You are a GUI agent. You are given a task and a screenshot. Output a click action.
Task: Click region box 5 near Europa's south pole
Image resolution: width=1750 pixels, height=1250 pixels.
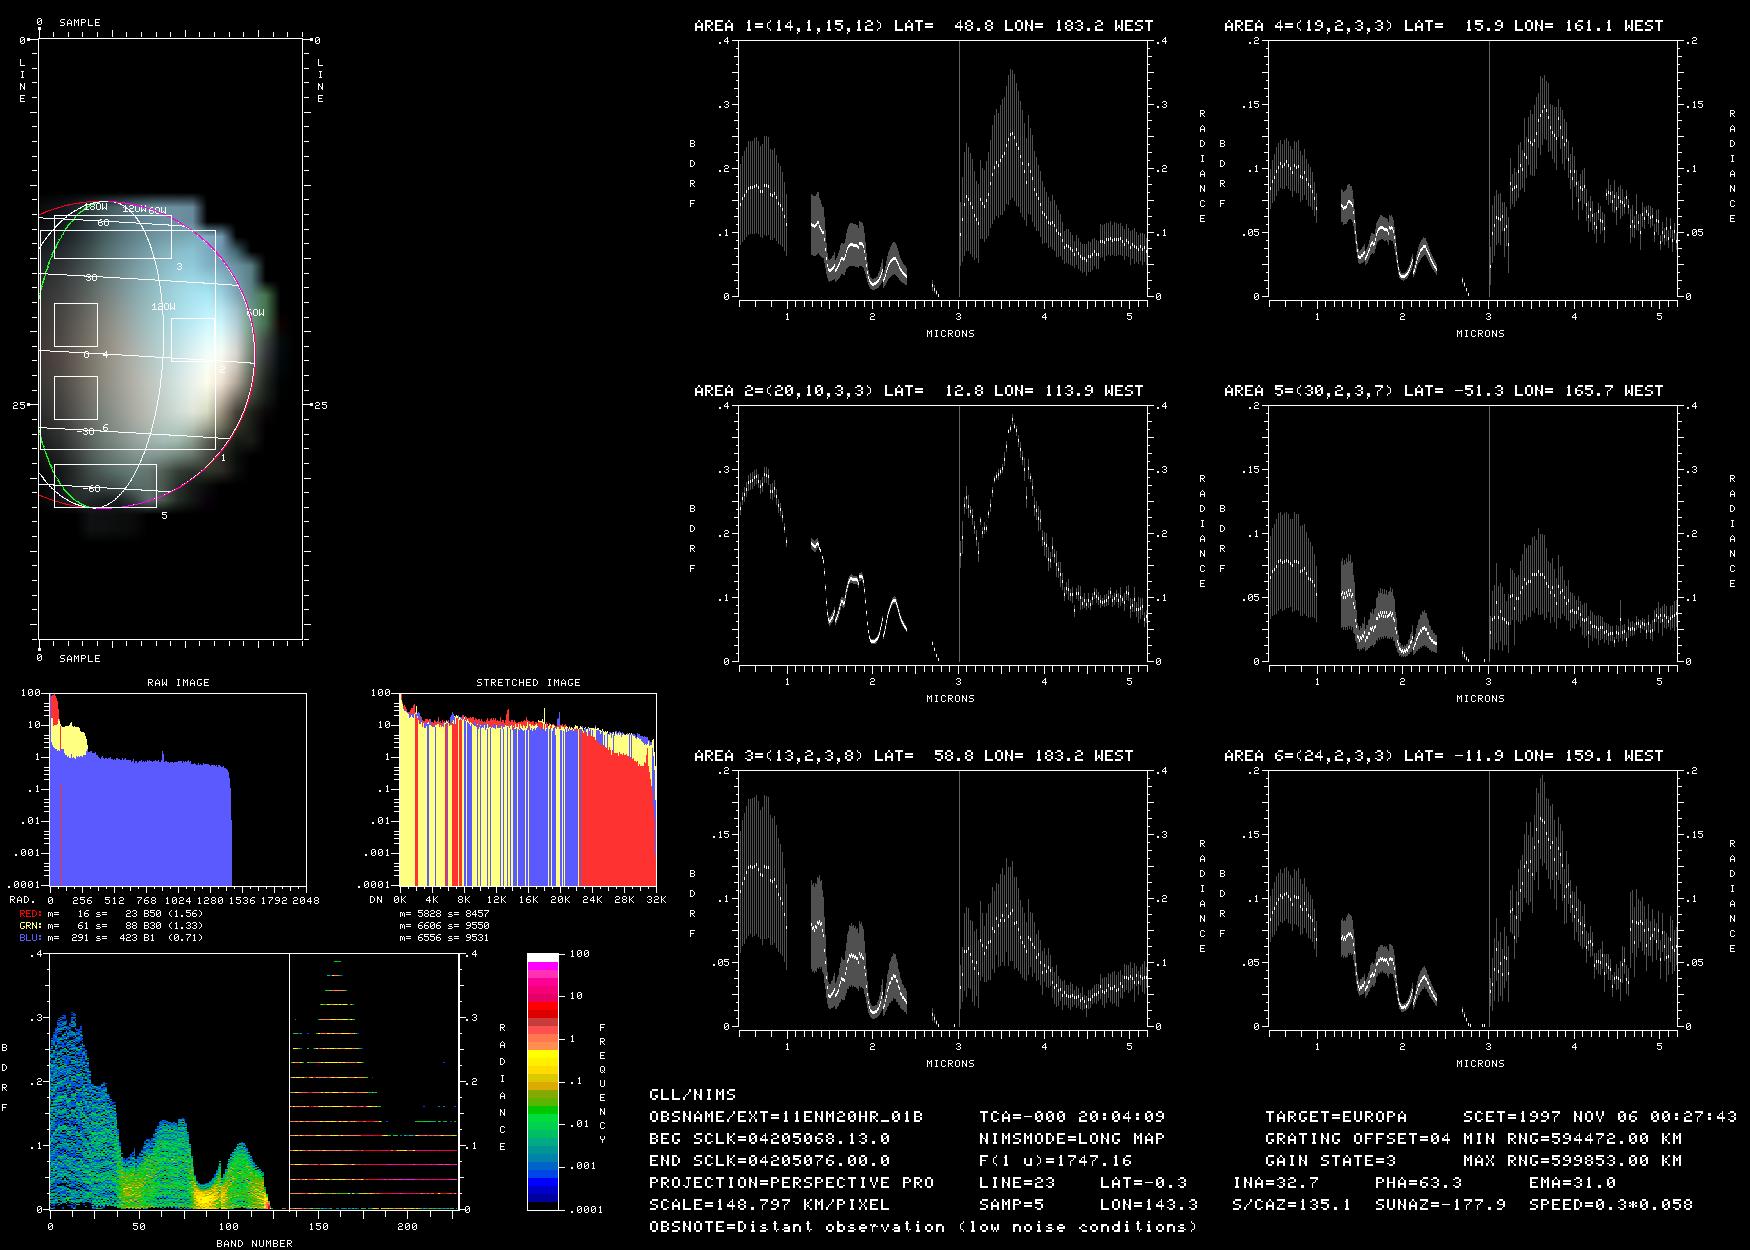point(105,486)
